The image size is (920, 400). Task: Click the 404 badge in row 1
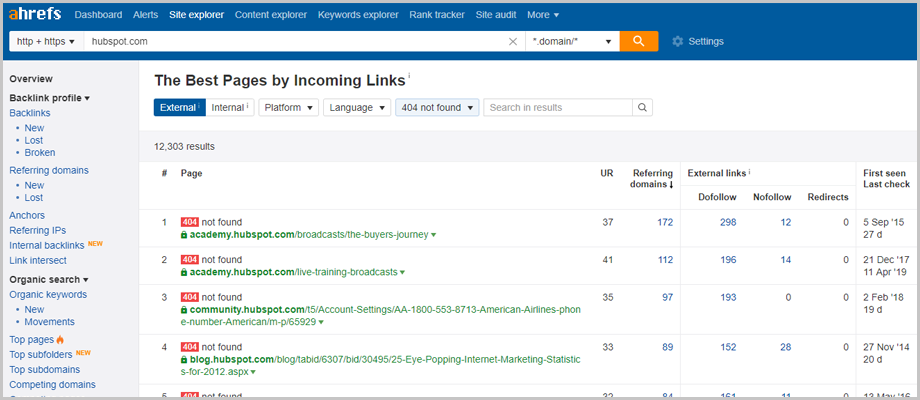click(x=190, y=222)
